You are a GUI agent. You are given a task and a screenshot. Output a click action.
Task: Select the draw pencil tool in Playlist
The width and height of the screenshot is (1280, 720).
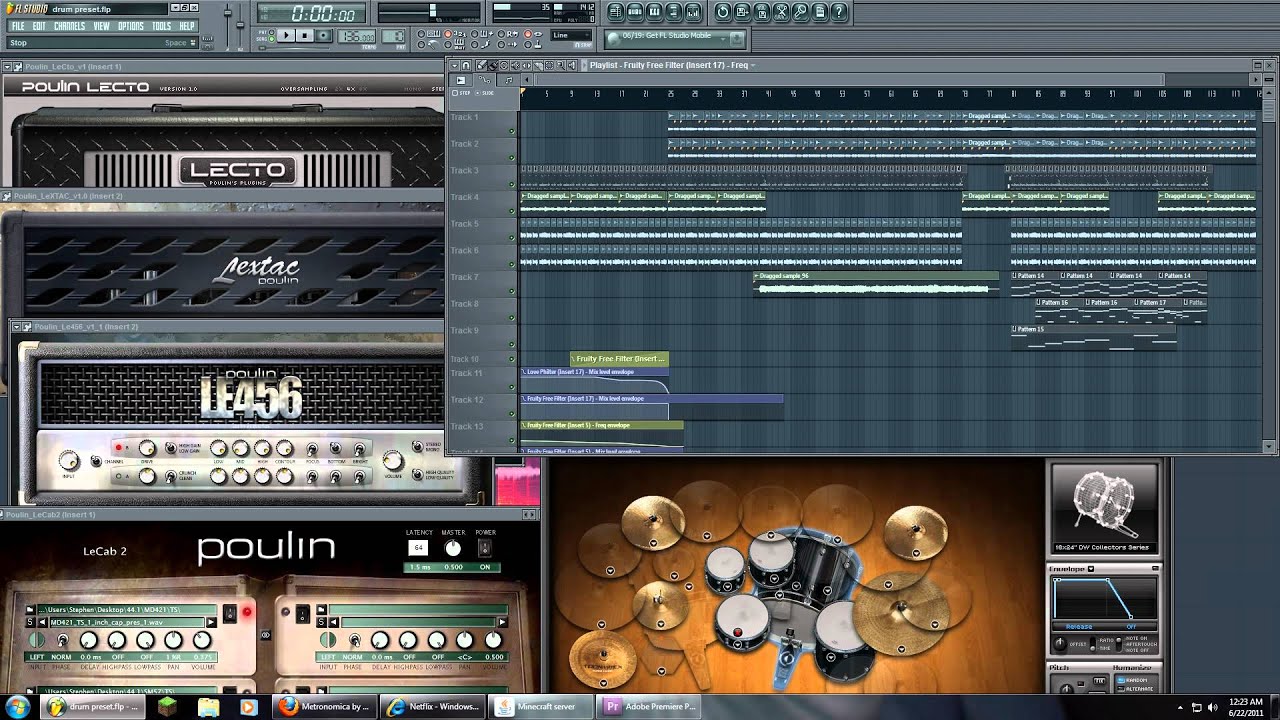click(482, 65)
